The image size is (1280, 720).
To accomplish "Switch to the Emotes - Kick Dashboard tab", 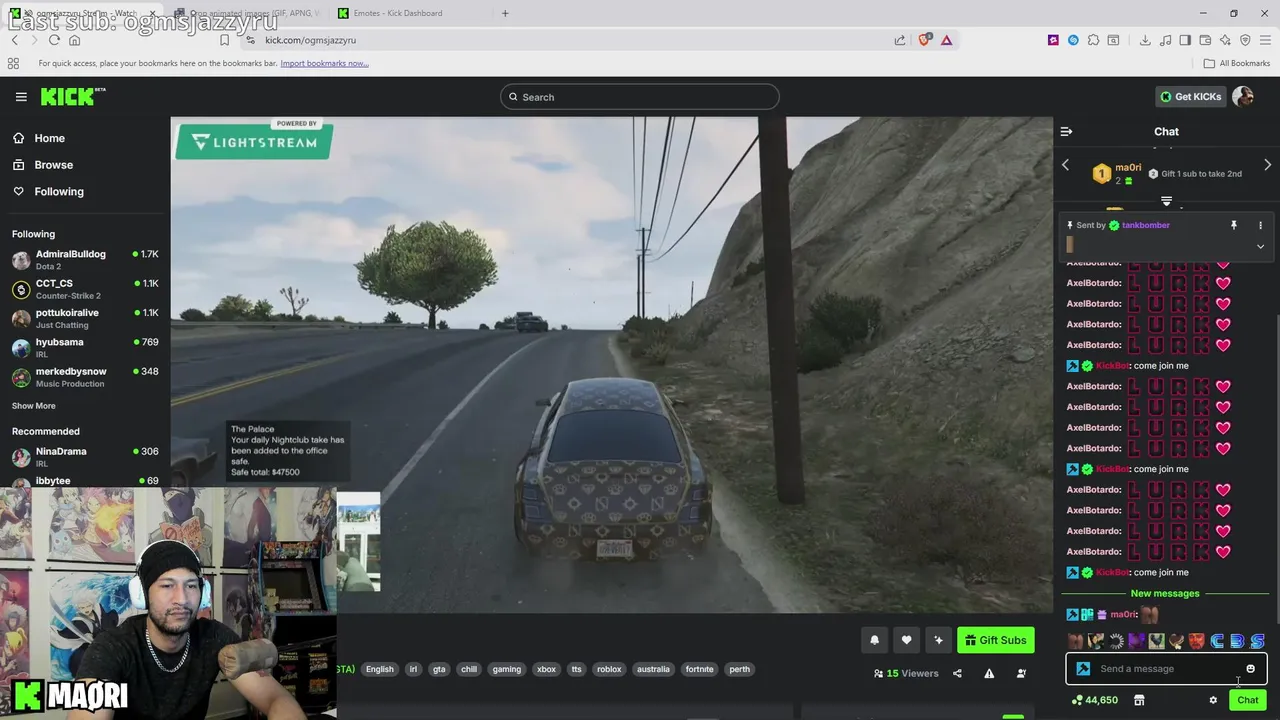I will click(x=405, y=13).
